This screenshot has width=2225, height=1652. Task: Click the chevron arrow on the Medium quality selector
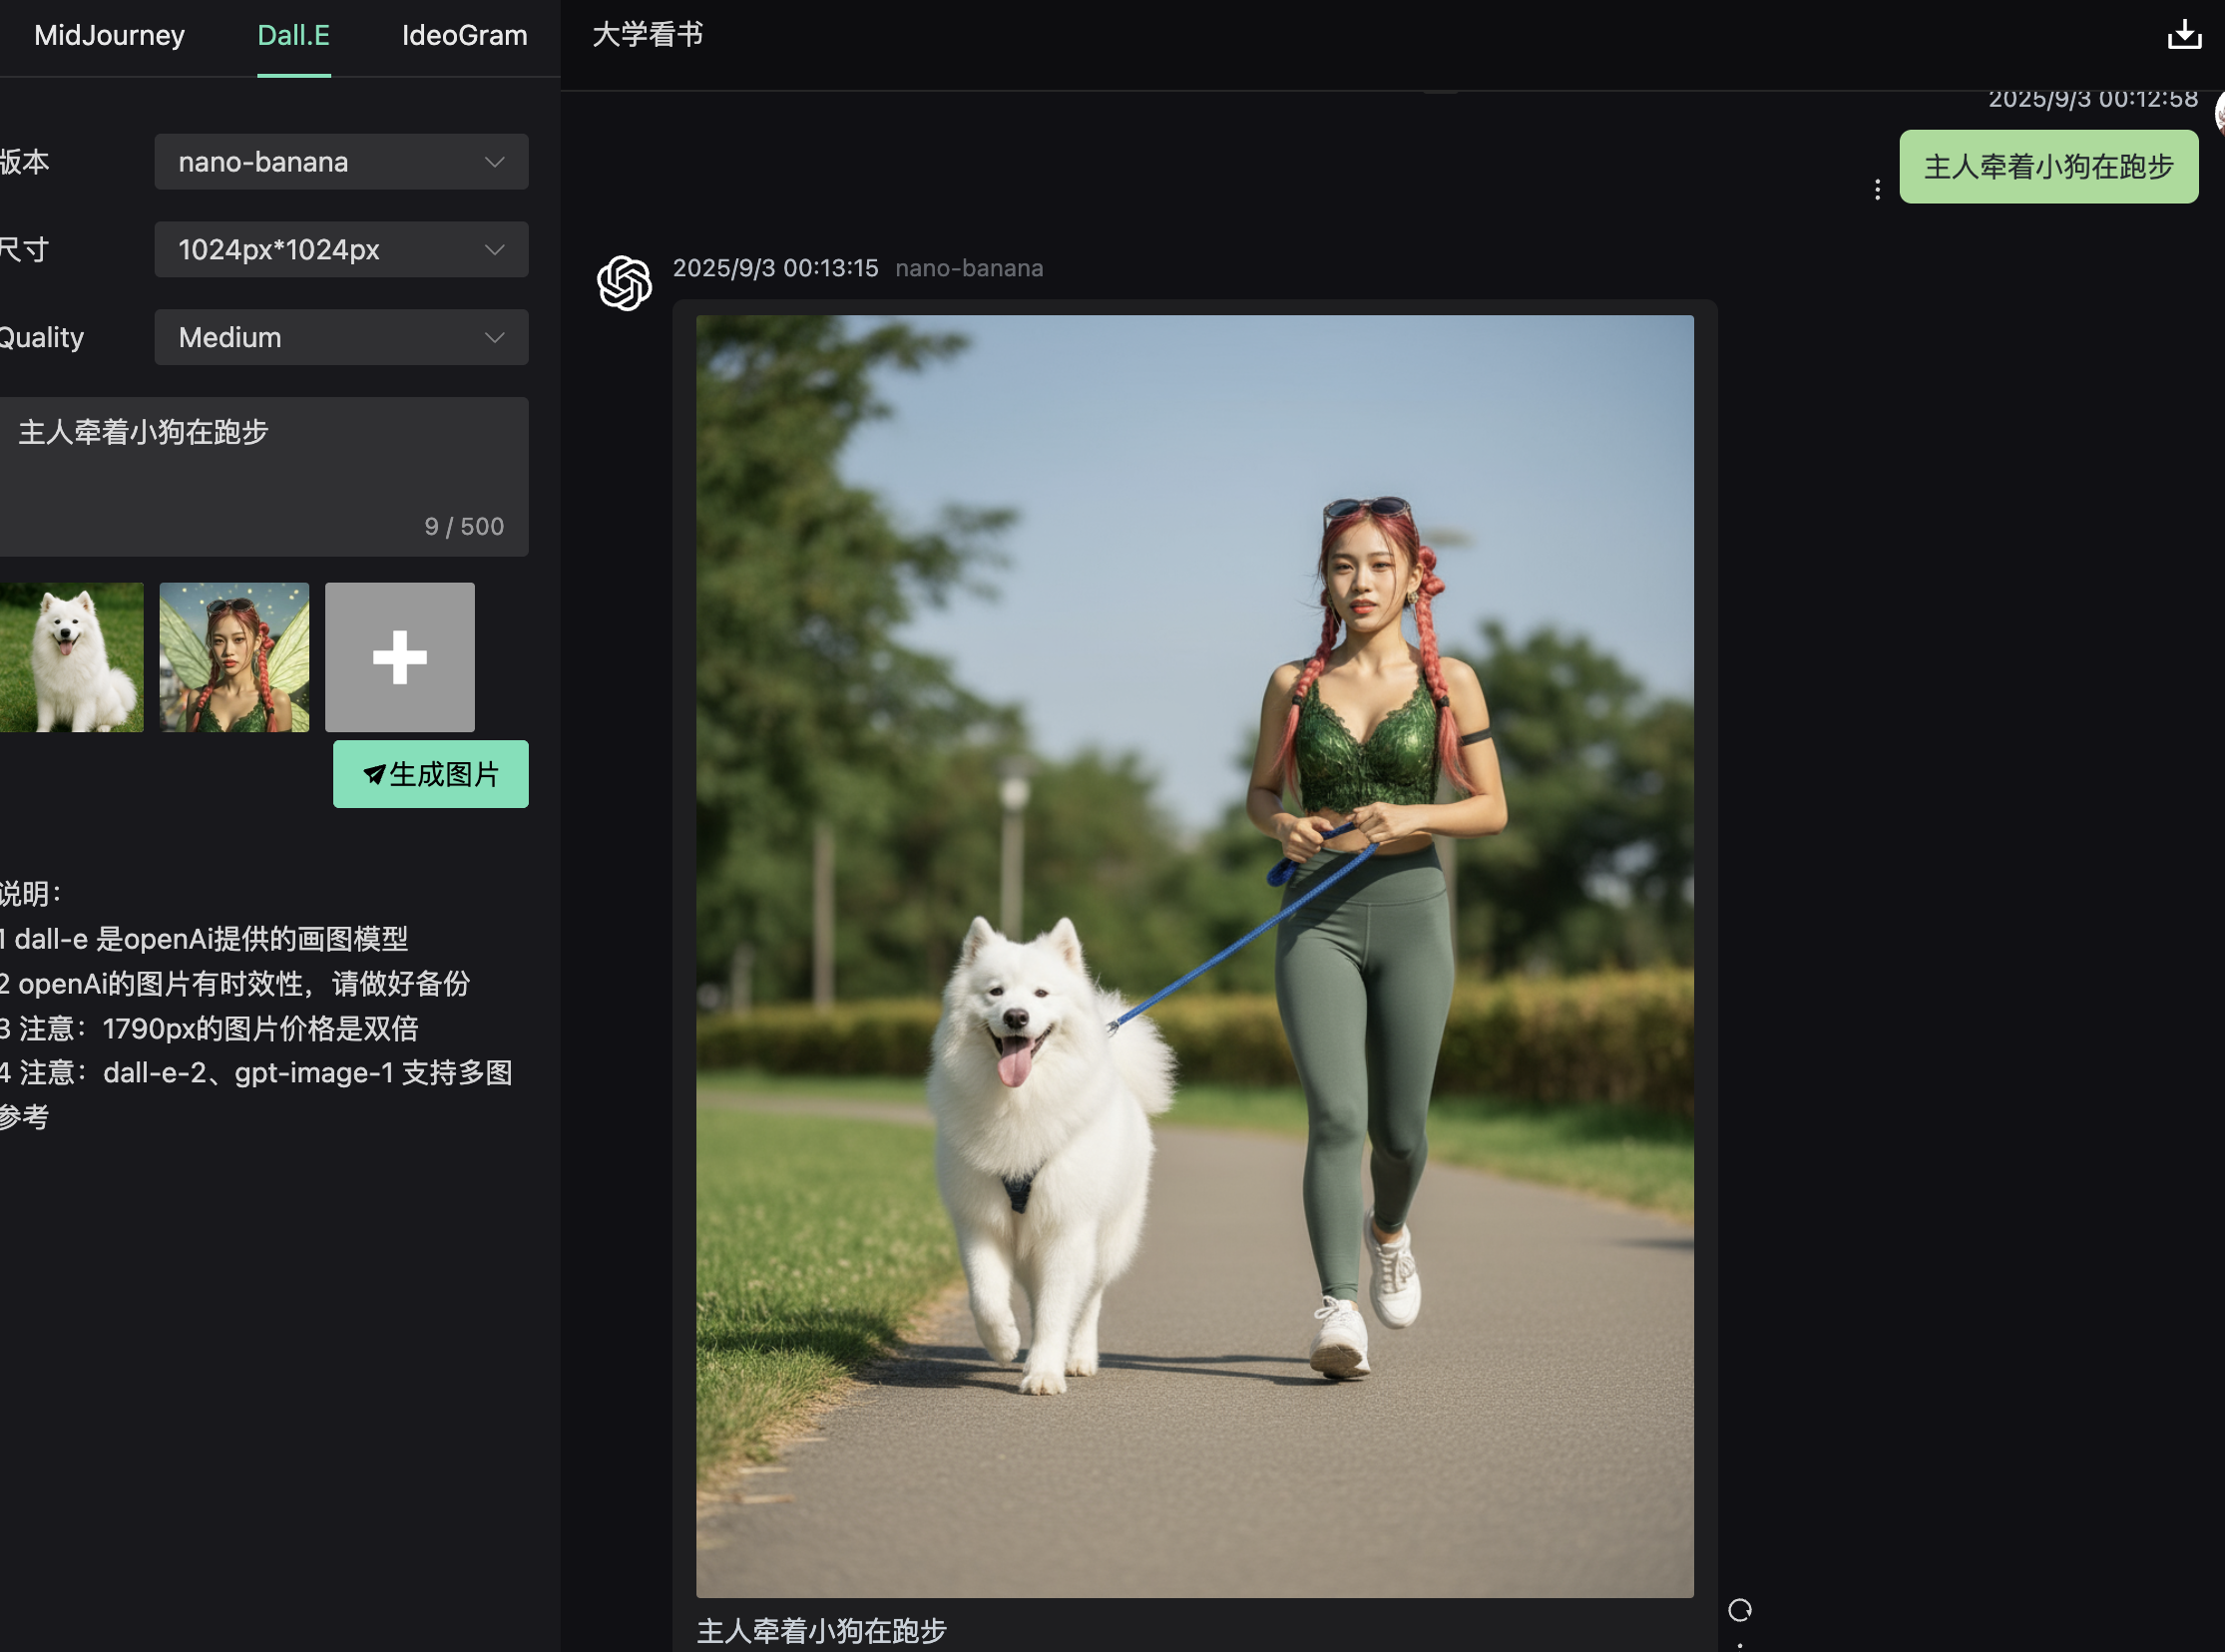point(494,338)
